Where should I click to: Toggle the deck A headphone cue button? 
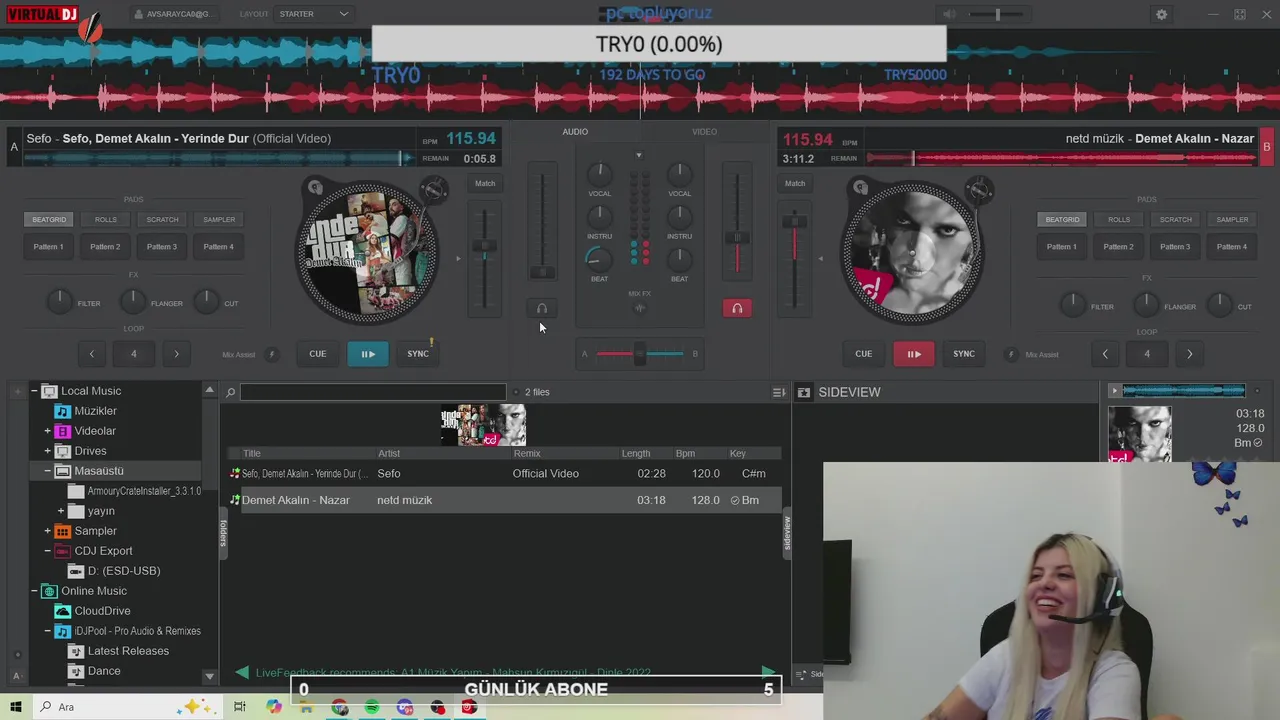pos(542,309)
